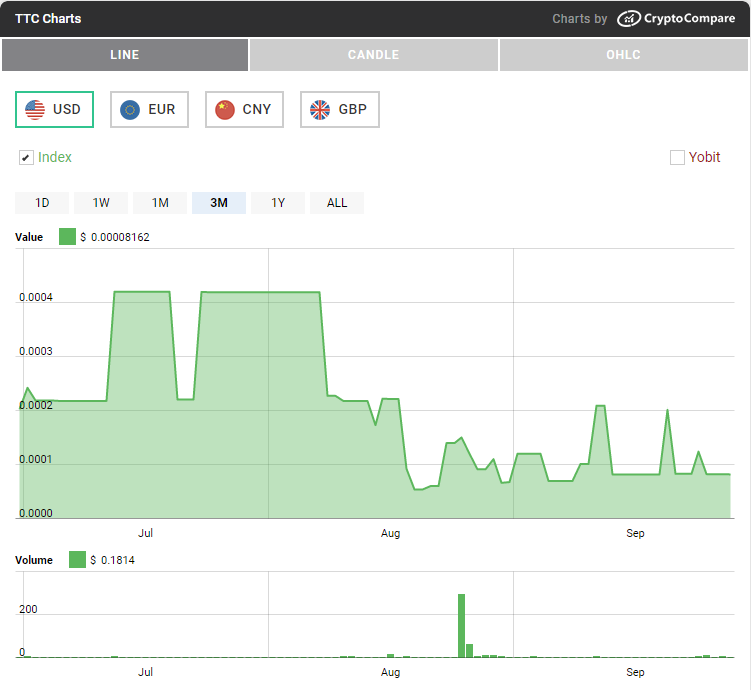Switch currency to CNY flag
Viewport: 751px width, 690px height.
coord(244,109)
